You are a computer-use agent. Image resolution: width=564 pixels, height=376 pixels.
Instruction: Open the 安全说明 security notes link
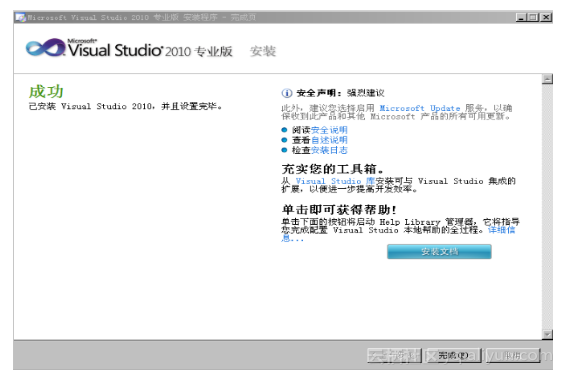329,130
